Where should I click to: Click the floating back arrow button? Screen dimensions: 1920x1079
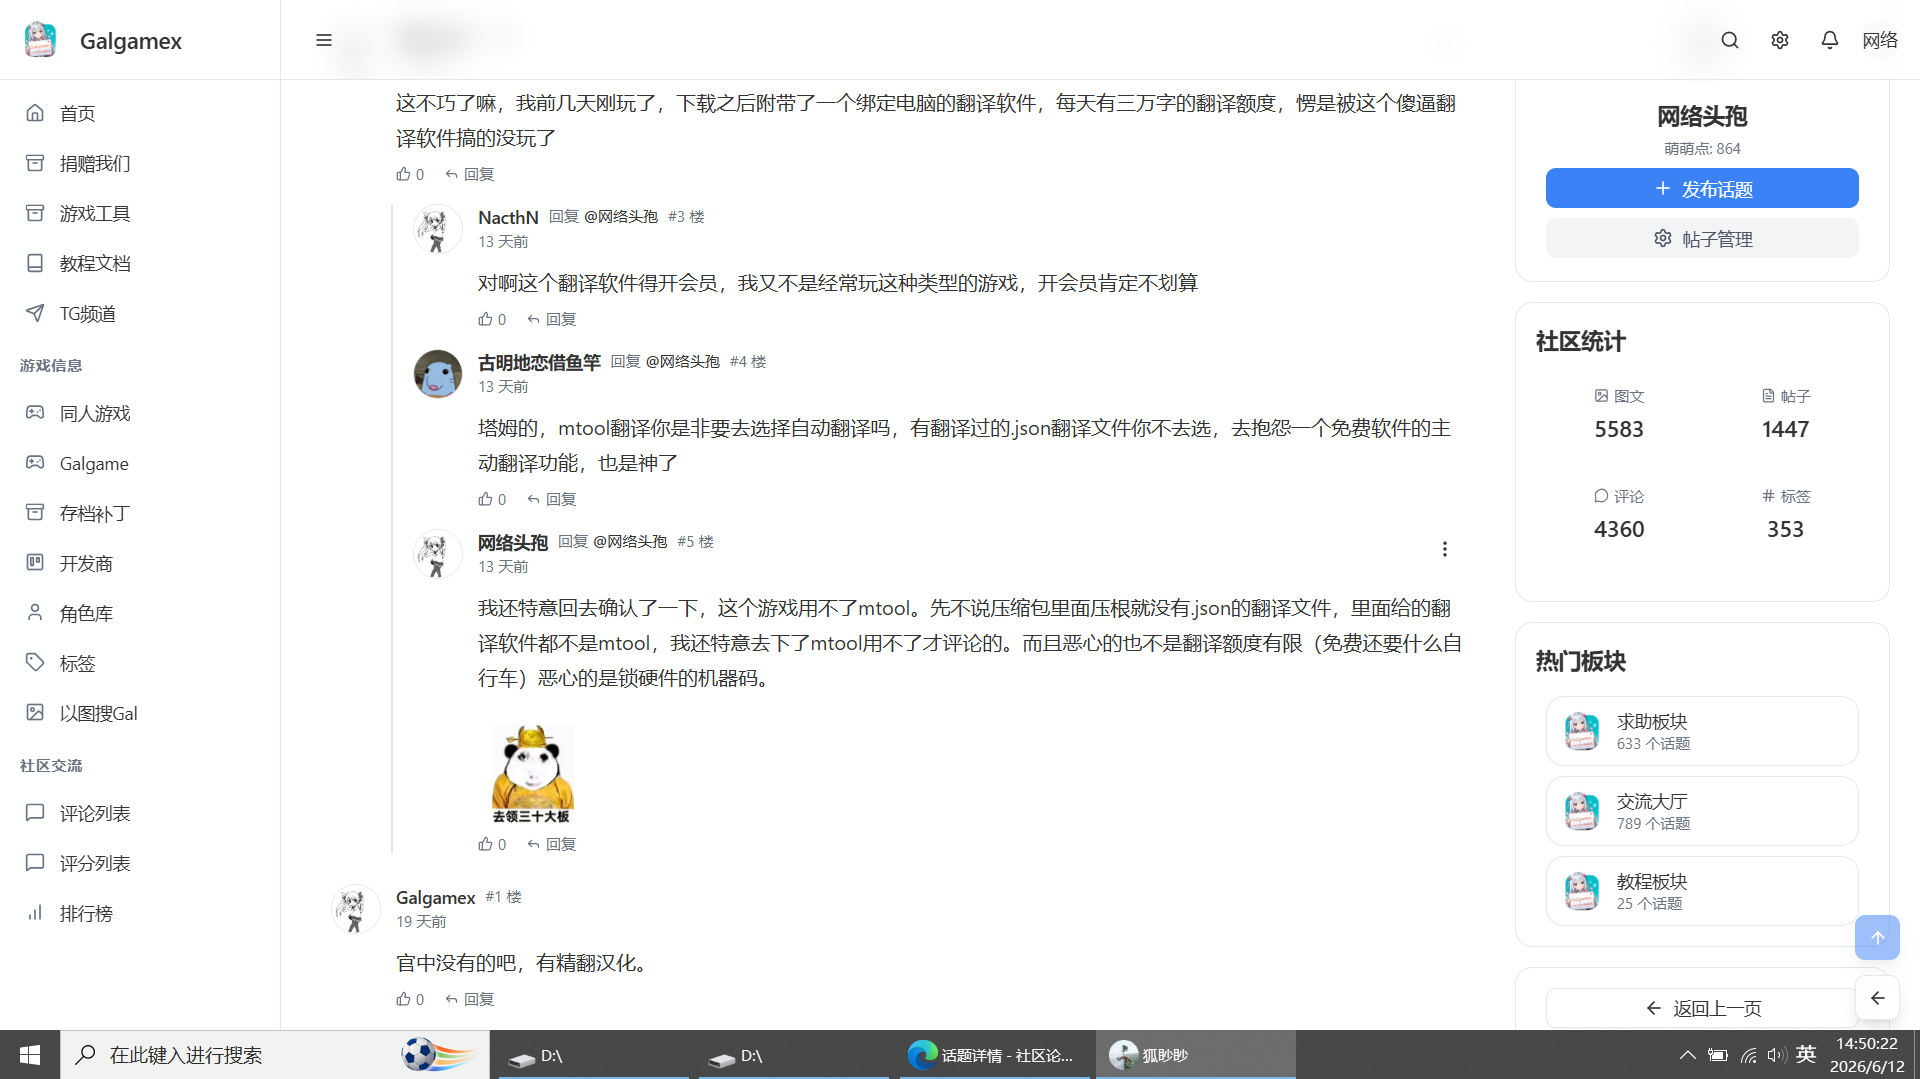1877,997
